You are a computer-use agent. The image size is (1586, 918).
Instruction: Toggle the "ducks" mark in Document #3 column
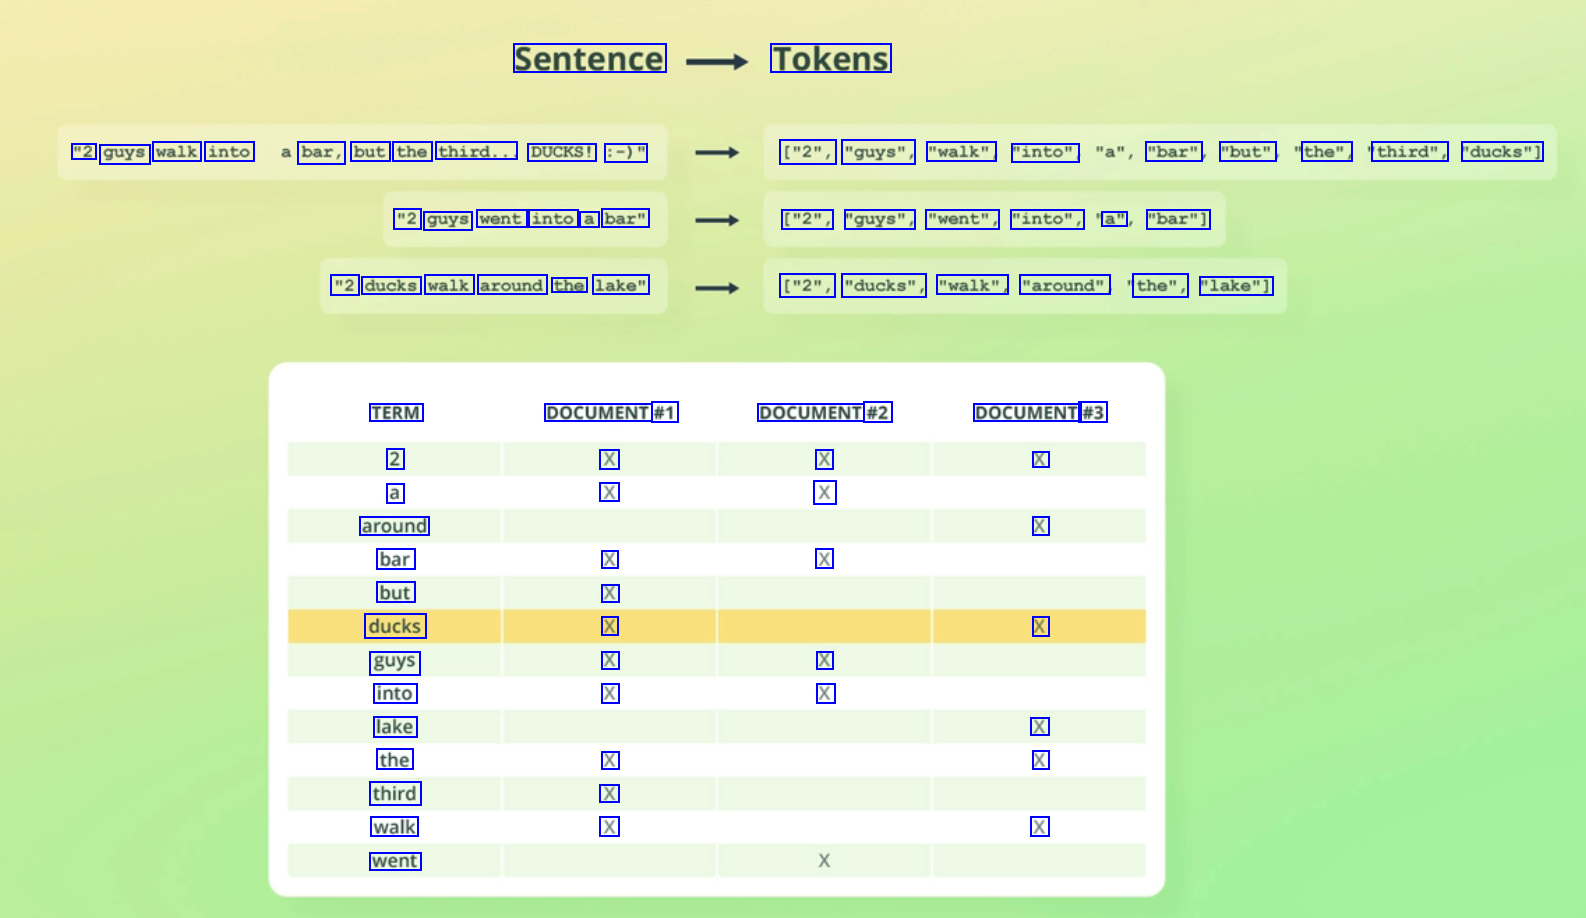pos(1040,626)
